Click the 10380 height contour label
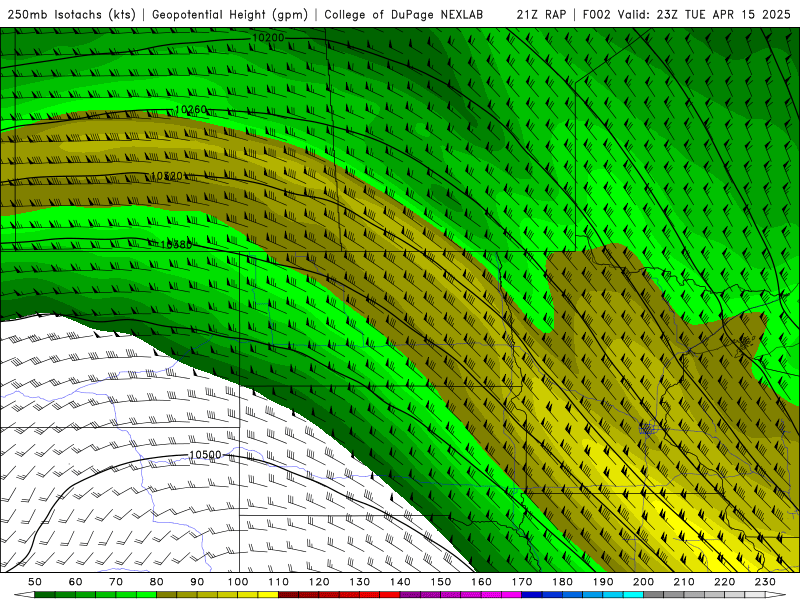The width and height of the screenshot is (800, 600). click(x=176, y=244)
